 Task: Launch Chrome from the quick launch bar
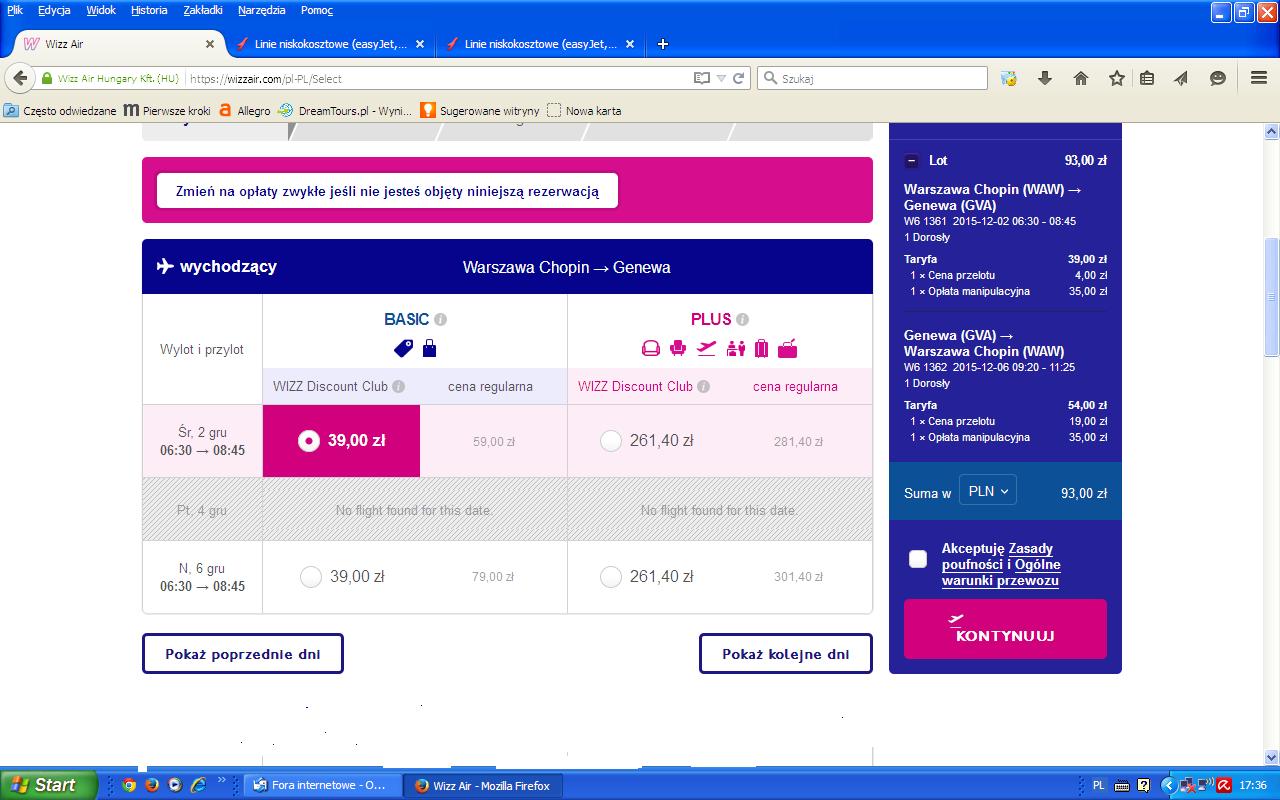pos(129,785)
